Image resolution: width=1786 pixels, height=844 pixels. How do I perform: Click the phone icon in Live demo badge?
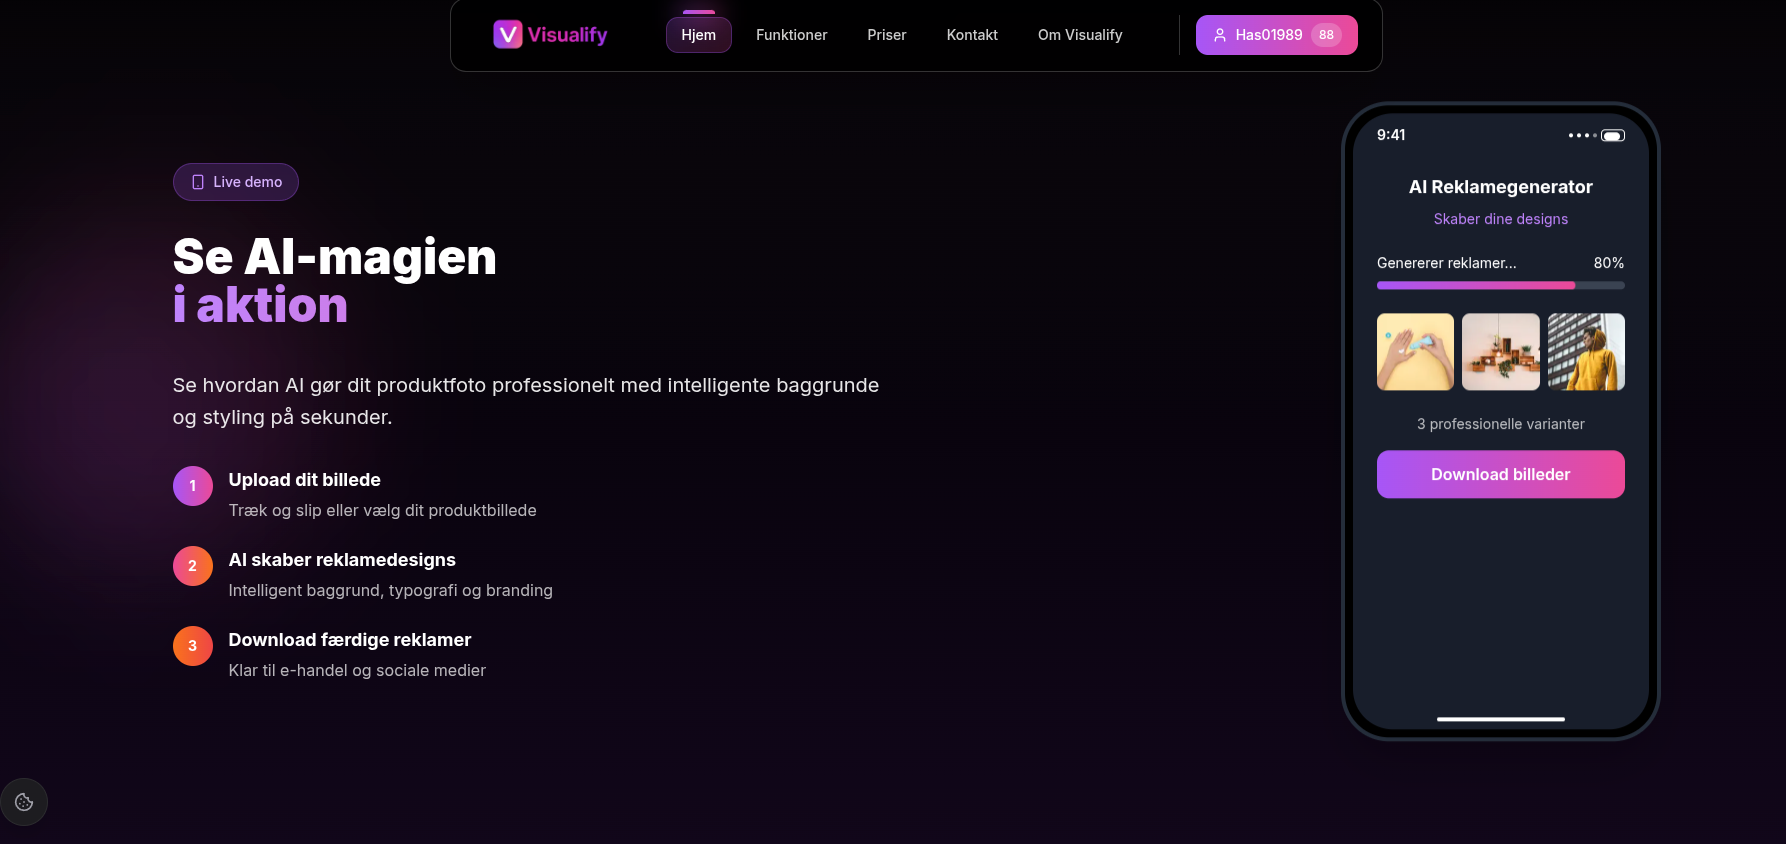coord(198,182)
